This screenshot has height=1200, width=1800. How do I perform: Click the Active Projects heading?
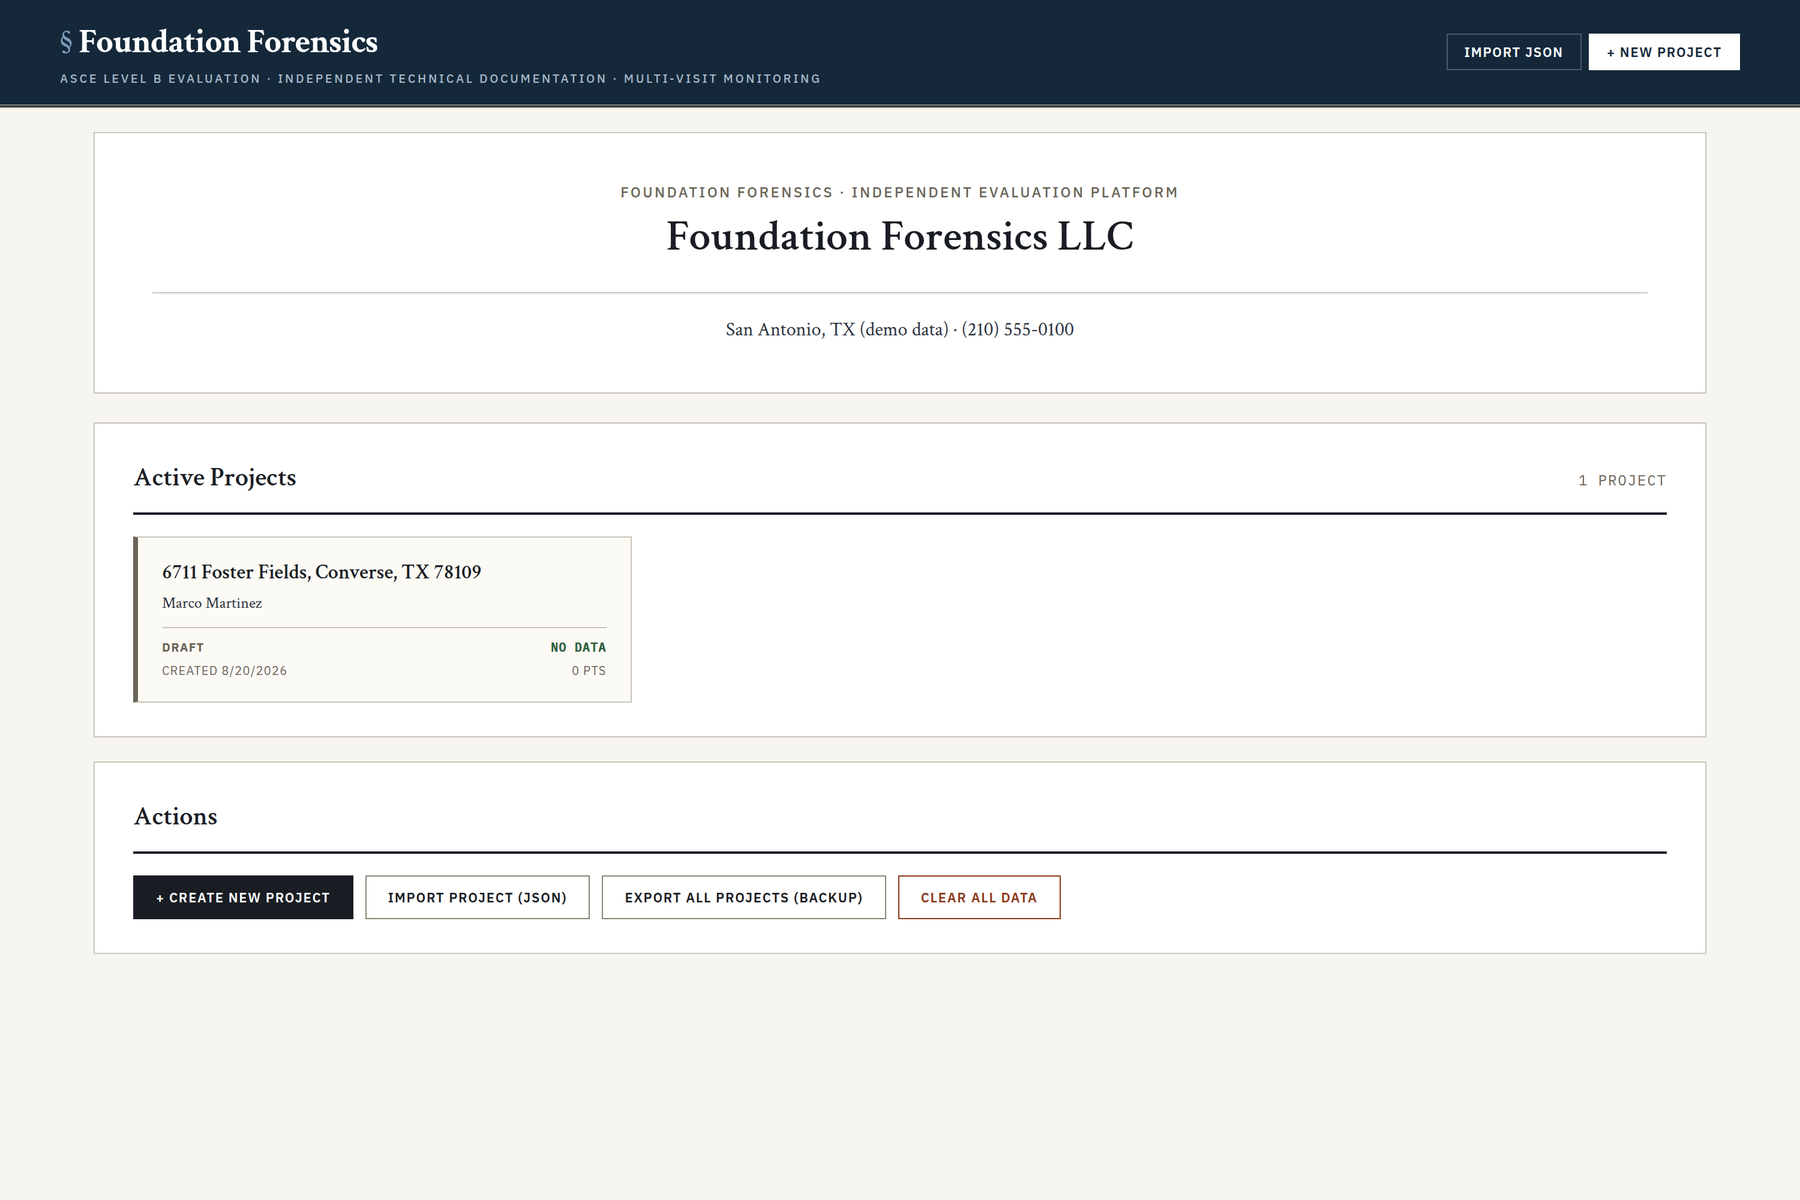click(x=215, y=477)
